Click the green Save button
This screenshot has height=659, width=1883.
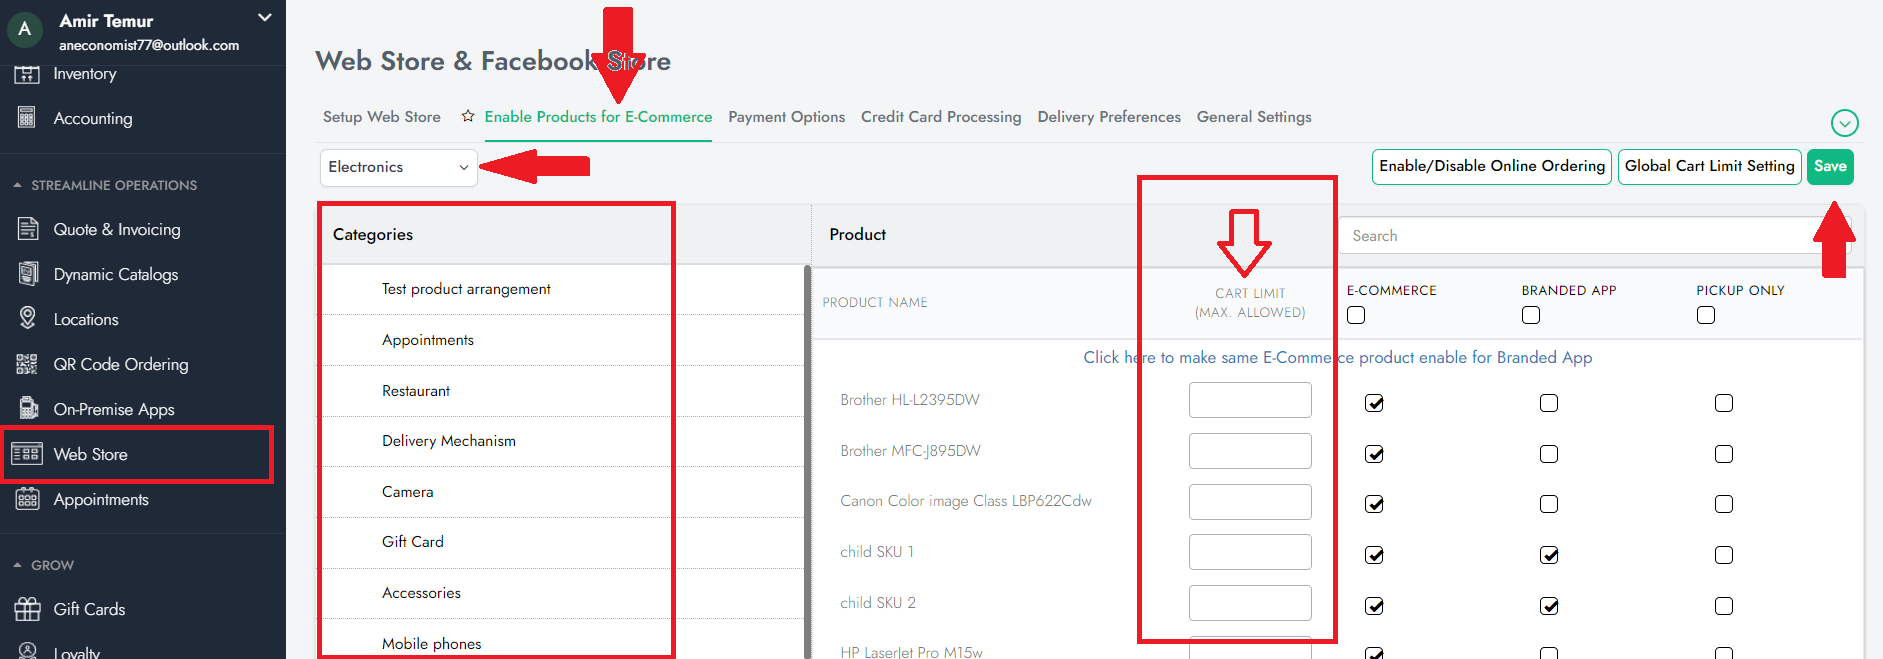1829,166
